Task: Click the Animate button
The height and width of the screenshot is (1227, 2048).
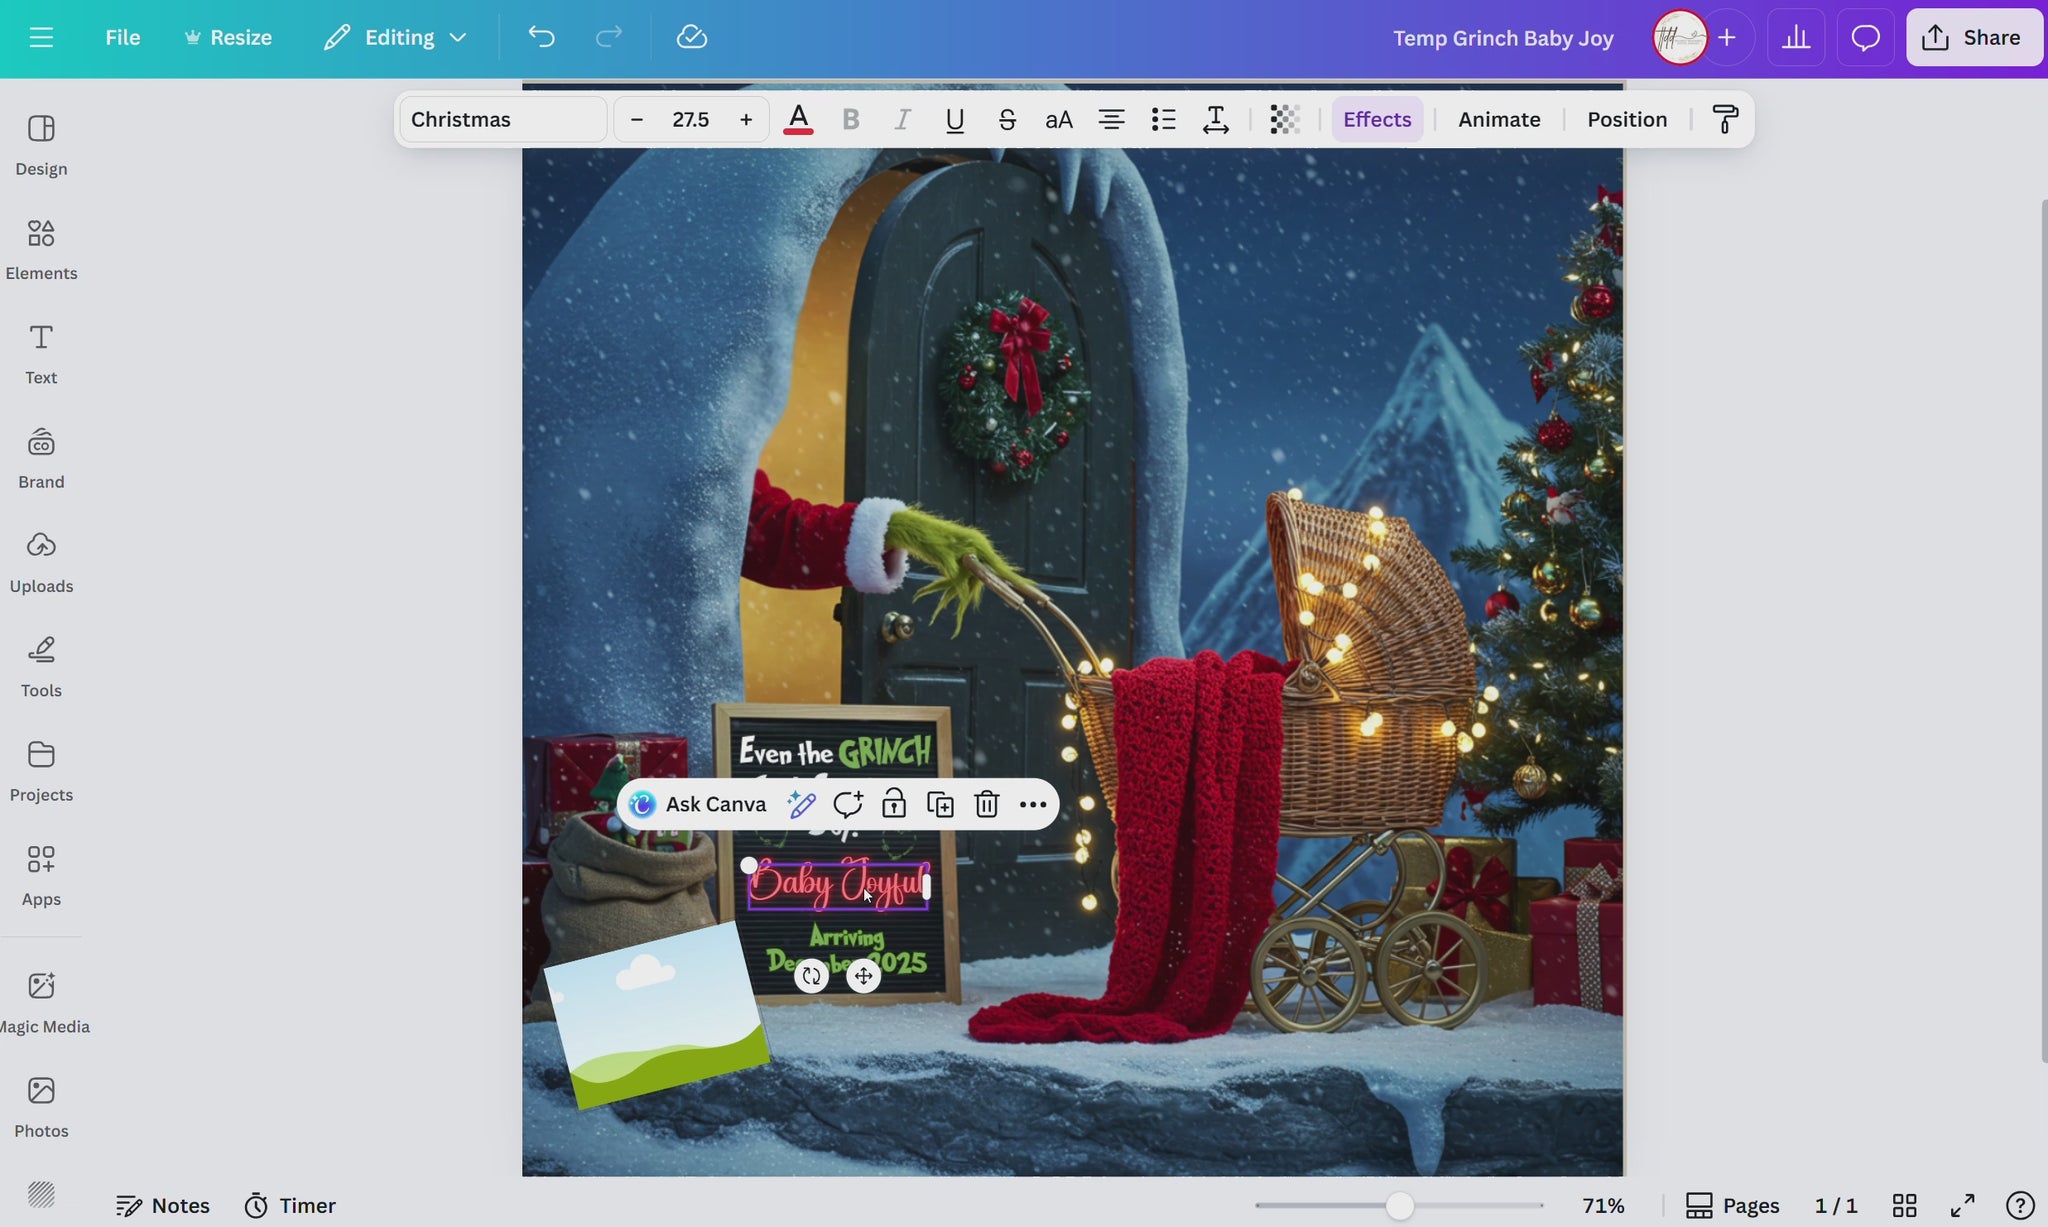Action: click(1499, 119)
